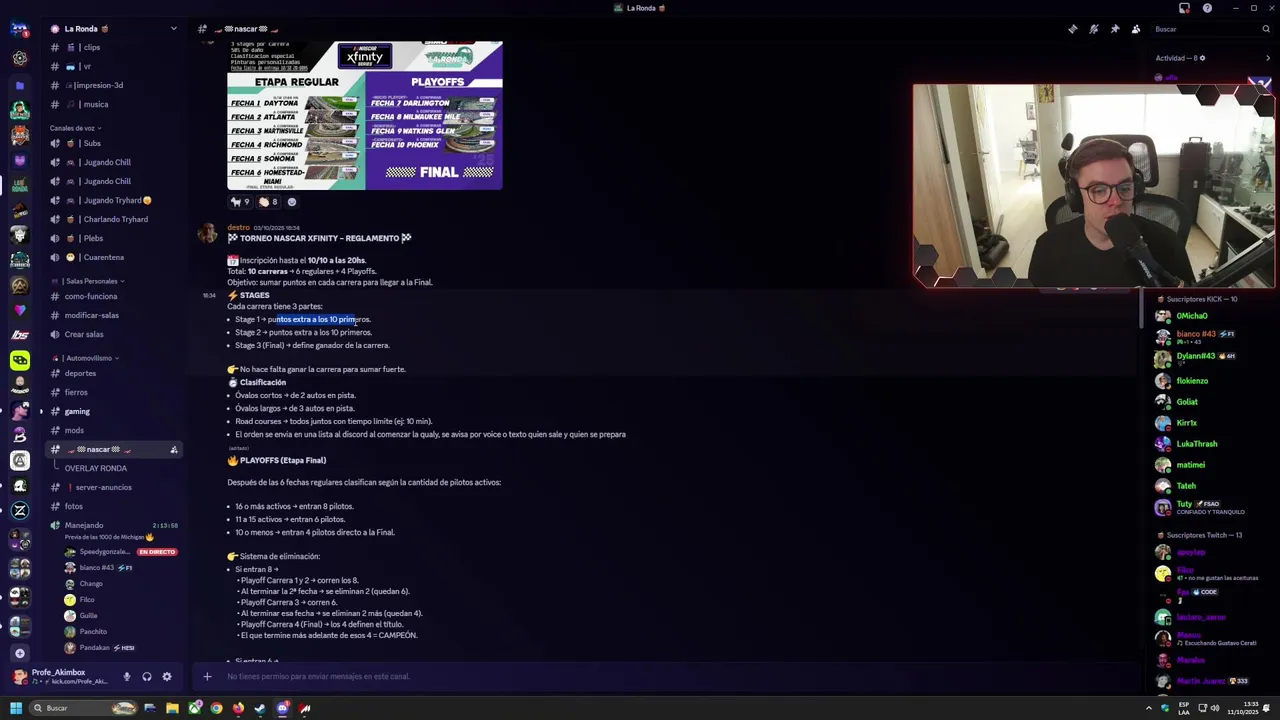Image resolution: width=1280 pixels, height=720 pixels.
Task: Open the server folder icon in server list
Action: (x=20, y=86)
